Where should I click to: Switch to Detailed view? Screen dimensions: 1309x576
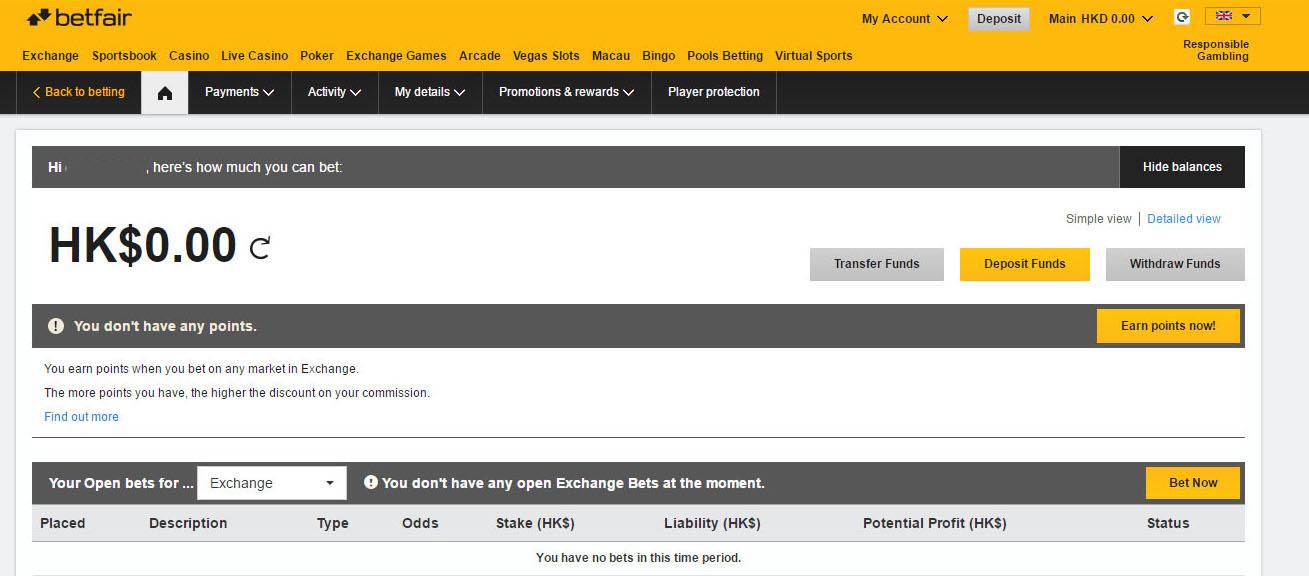pos(1184,219)
